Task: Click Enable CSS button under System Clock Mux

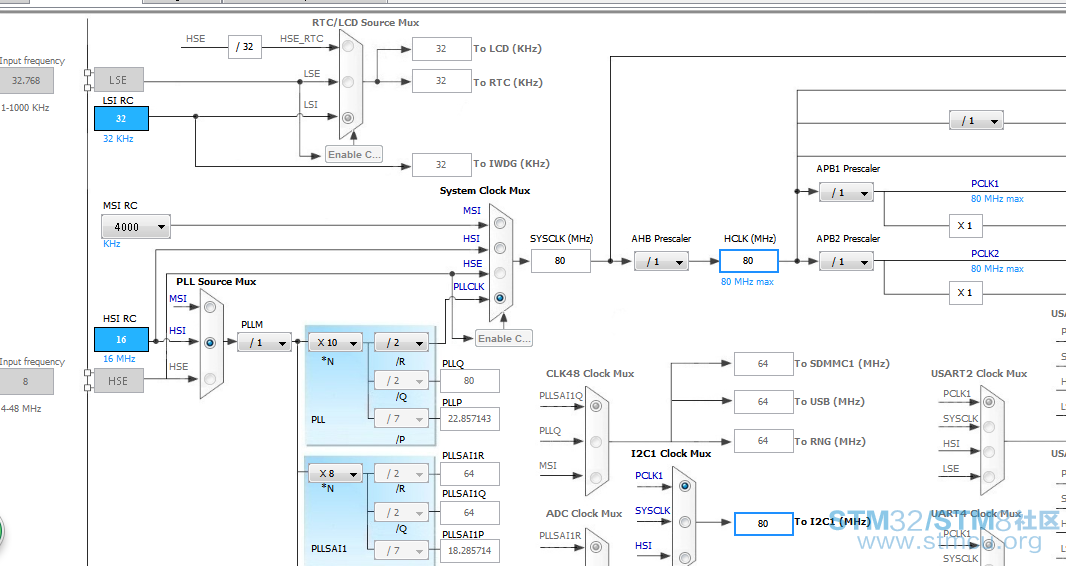Action: pyautogui.click(x=504, y=338)
